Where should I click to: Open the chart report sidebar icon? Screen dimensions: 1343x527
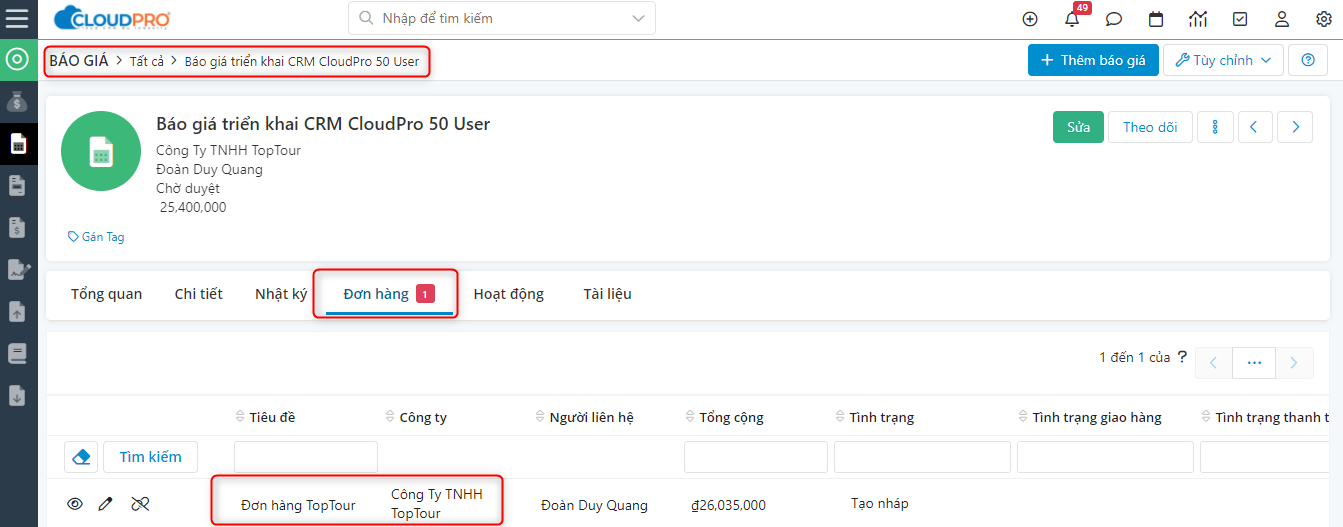(x=17, y=269)
